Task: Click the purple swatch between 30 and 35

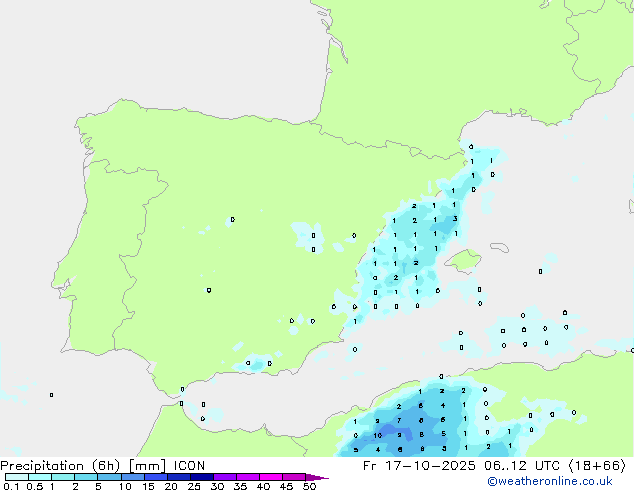Action: [x=224, y=477]
